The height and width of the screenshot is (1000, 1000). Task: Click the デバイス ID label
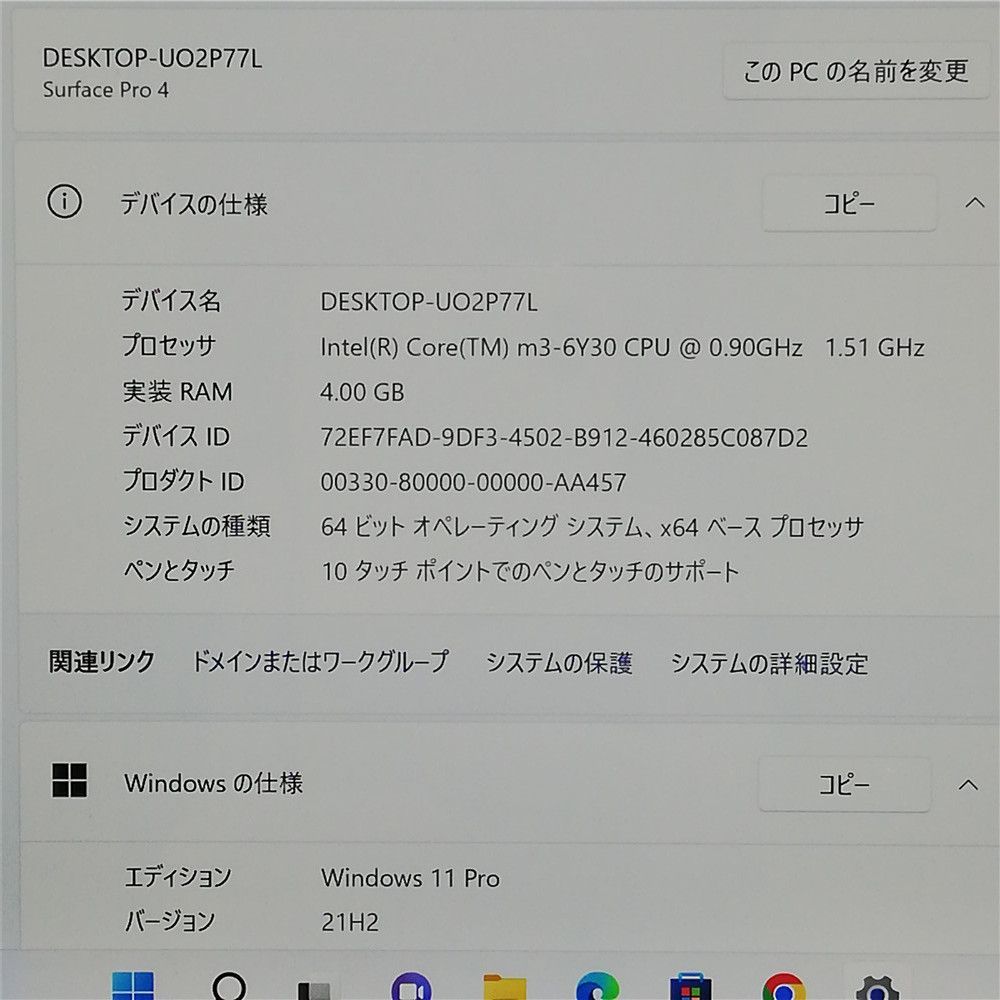175,436
